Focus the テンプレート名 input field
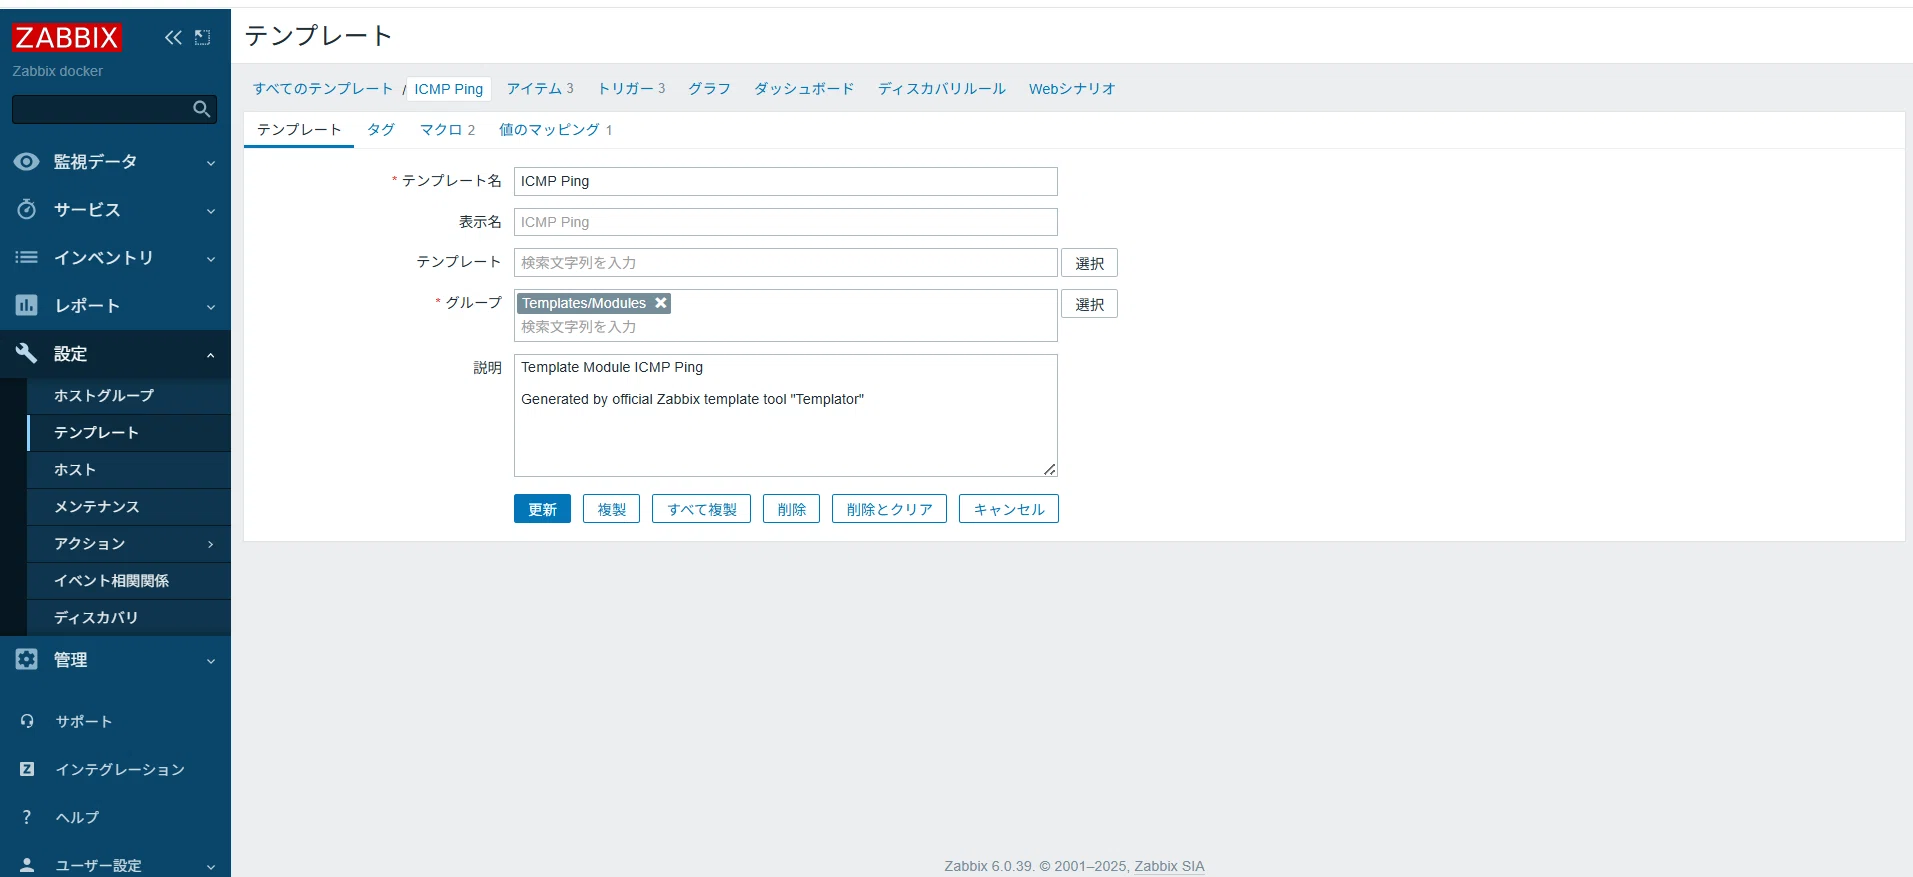The width and height of the screenshot is (1913, 877). [x=786, y=181]
